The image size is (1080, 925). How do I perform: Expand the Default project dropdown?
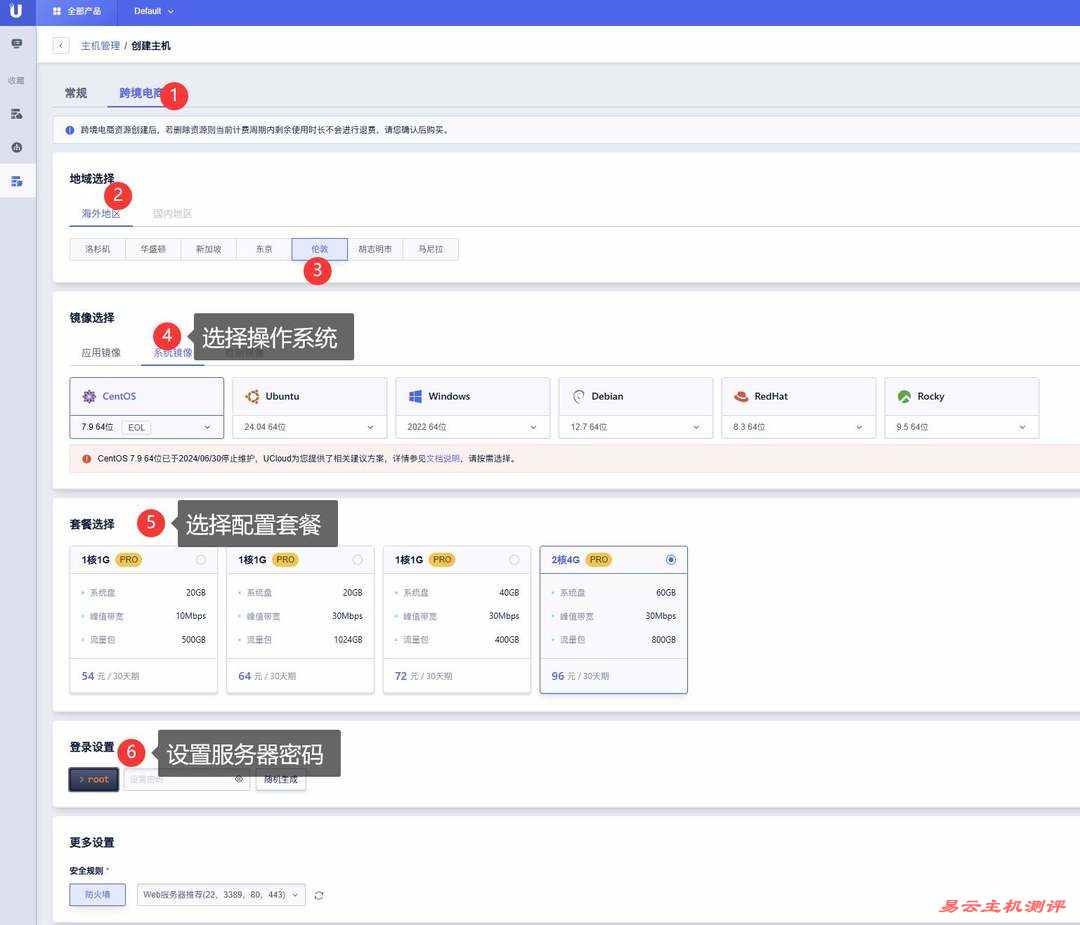154,11
